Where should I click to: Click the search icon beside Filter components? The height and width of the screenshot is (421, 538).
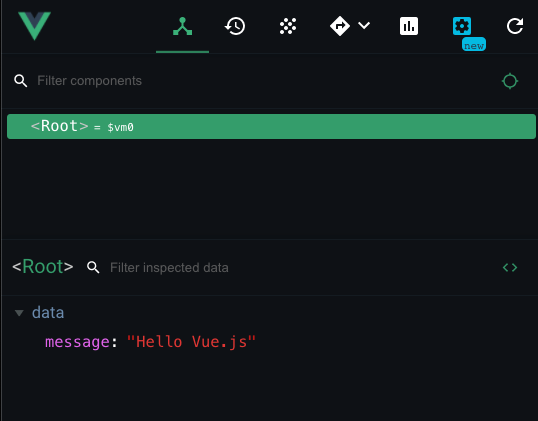coord(21,81)
